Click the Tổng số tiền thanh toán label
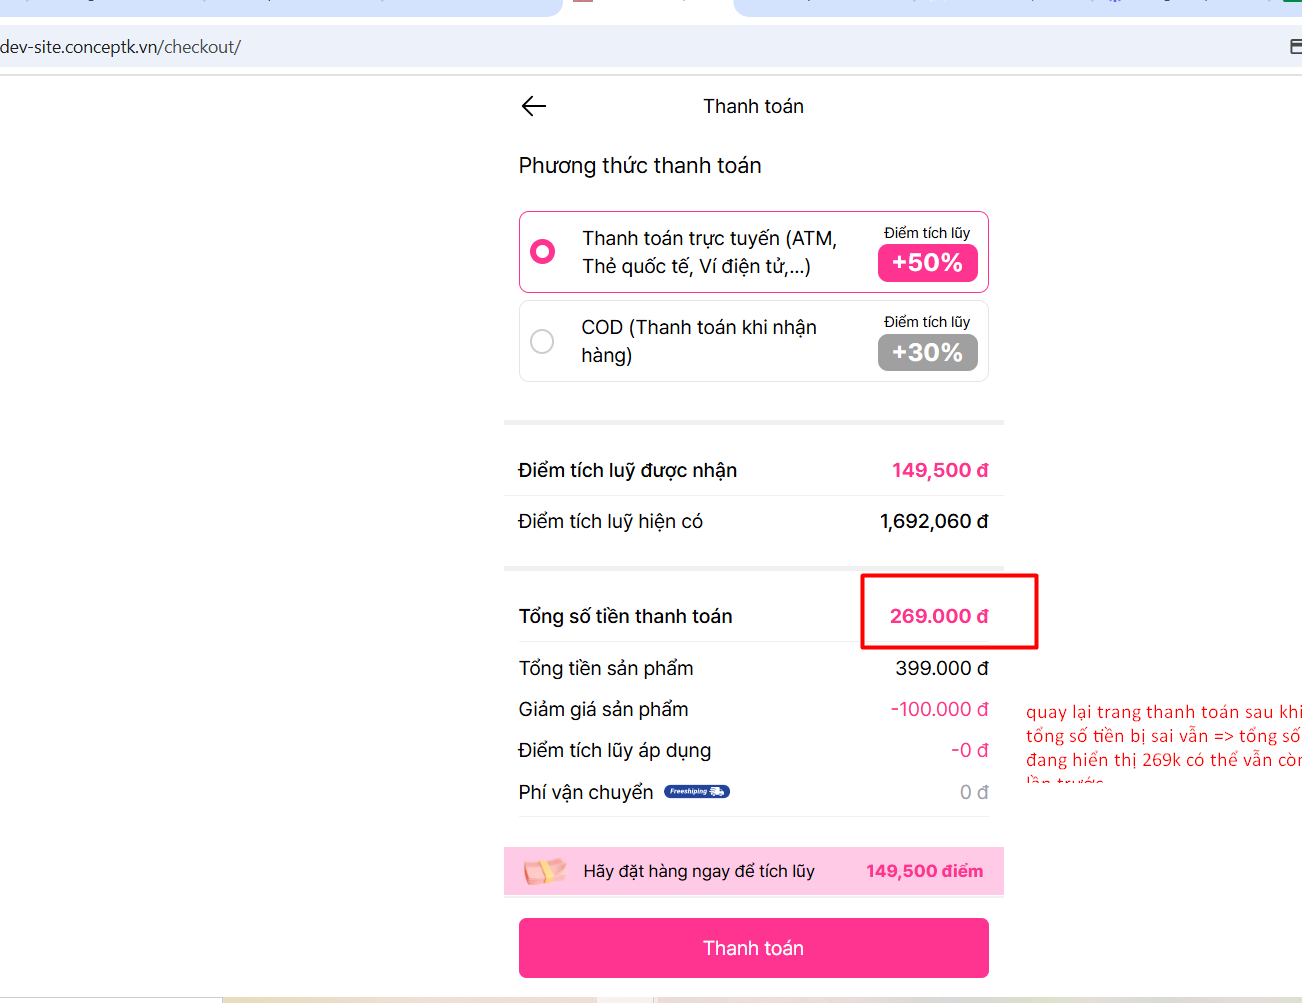The height and width of the screenshot is (1003, 1302). pos(625,617)
